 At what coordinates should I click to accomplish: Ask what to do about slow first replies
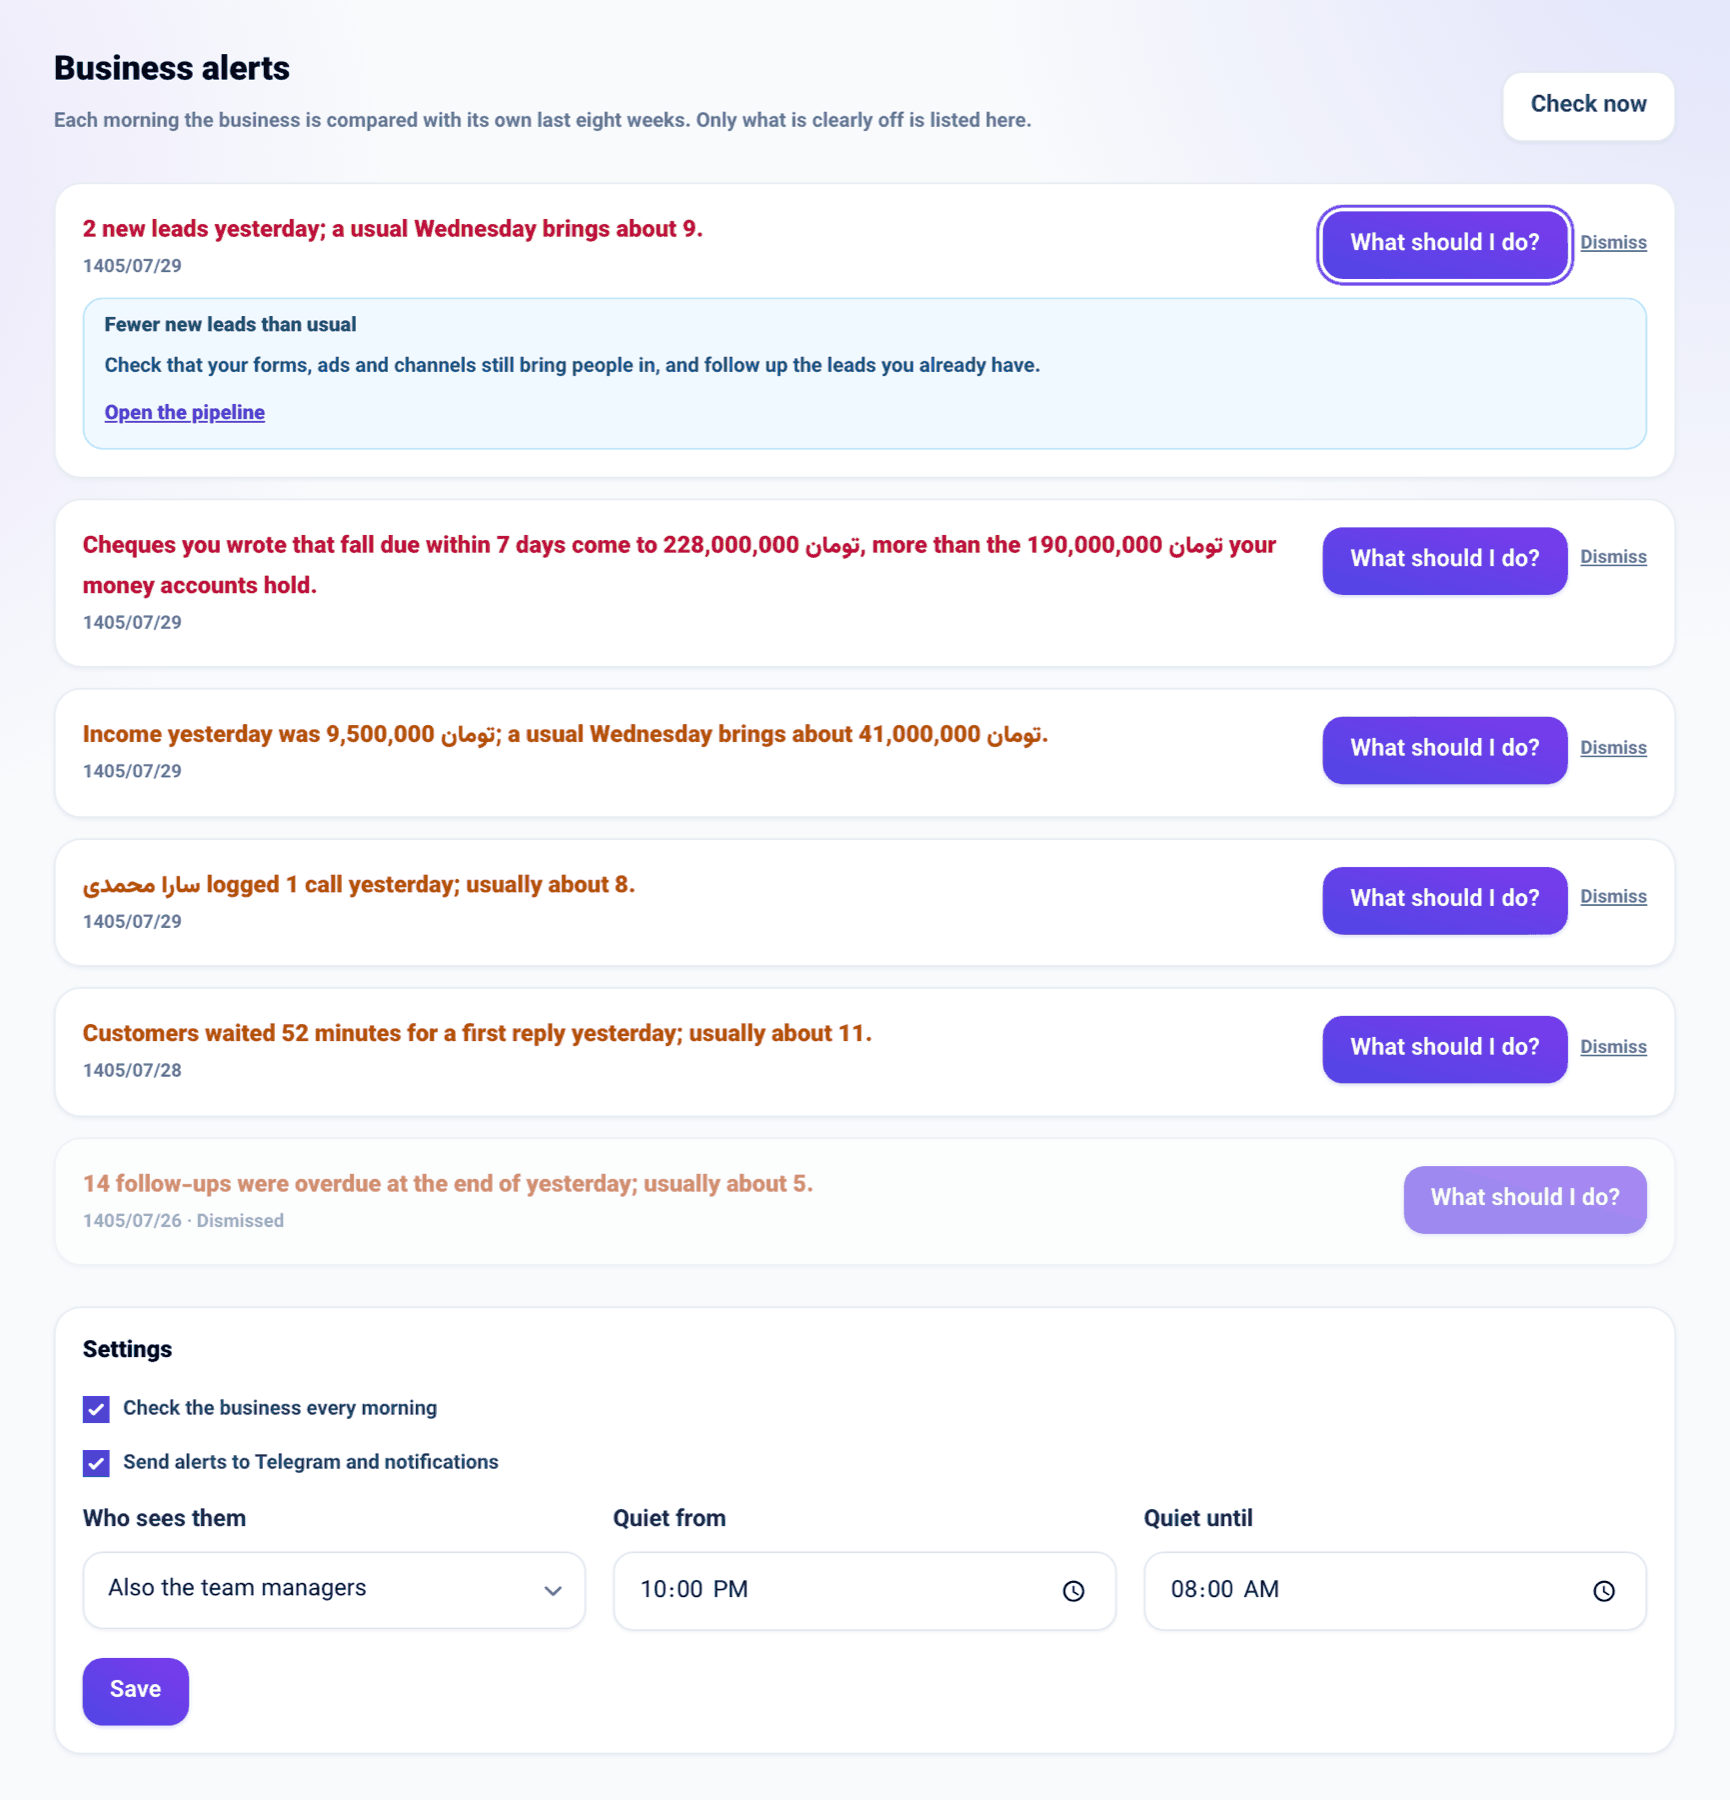click(x=1444, y=1048)
